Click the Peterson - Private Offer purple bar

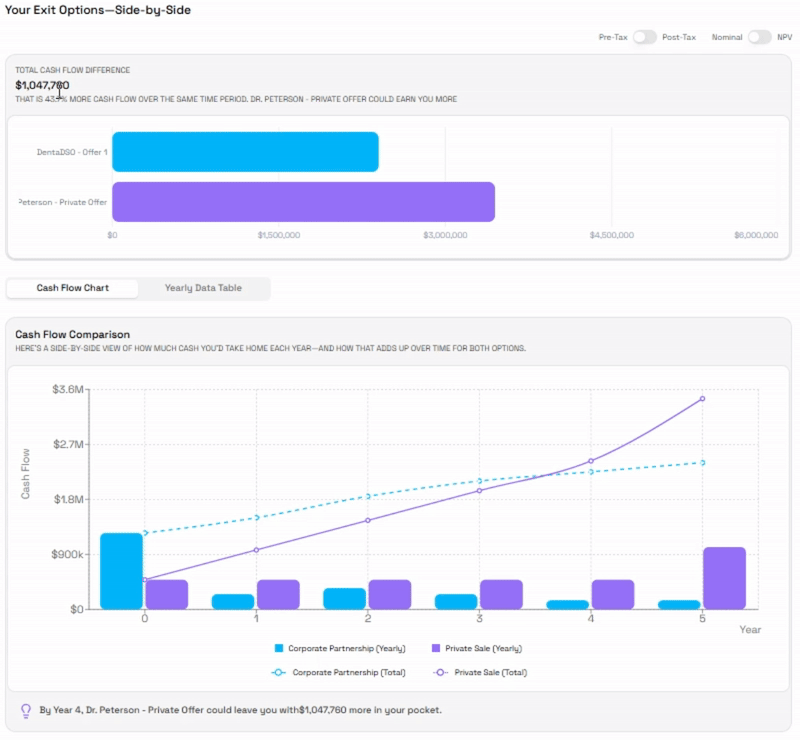[304, 202]
